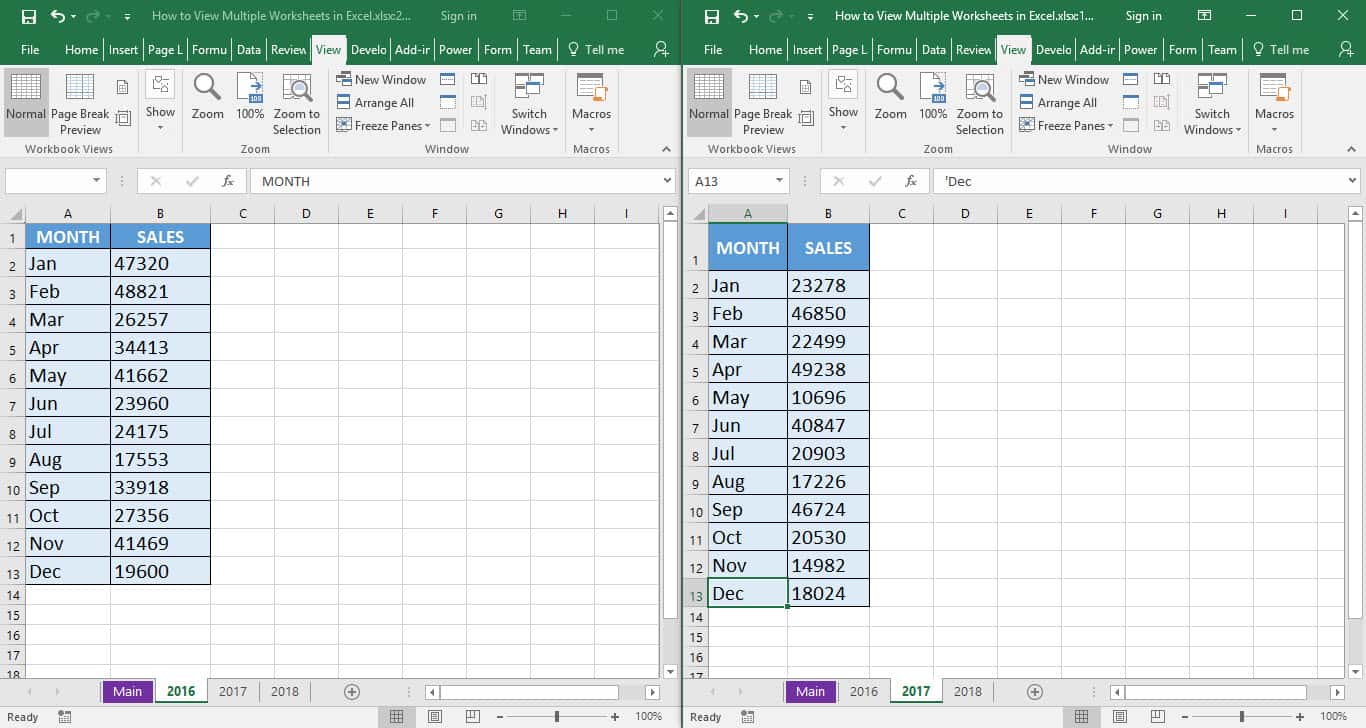Open New Window from the left window ribbon
Screen dimensions: 1366x728
click(381, 80)
